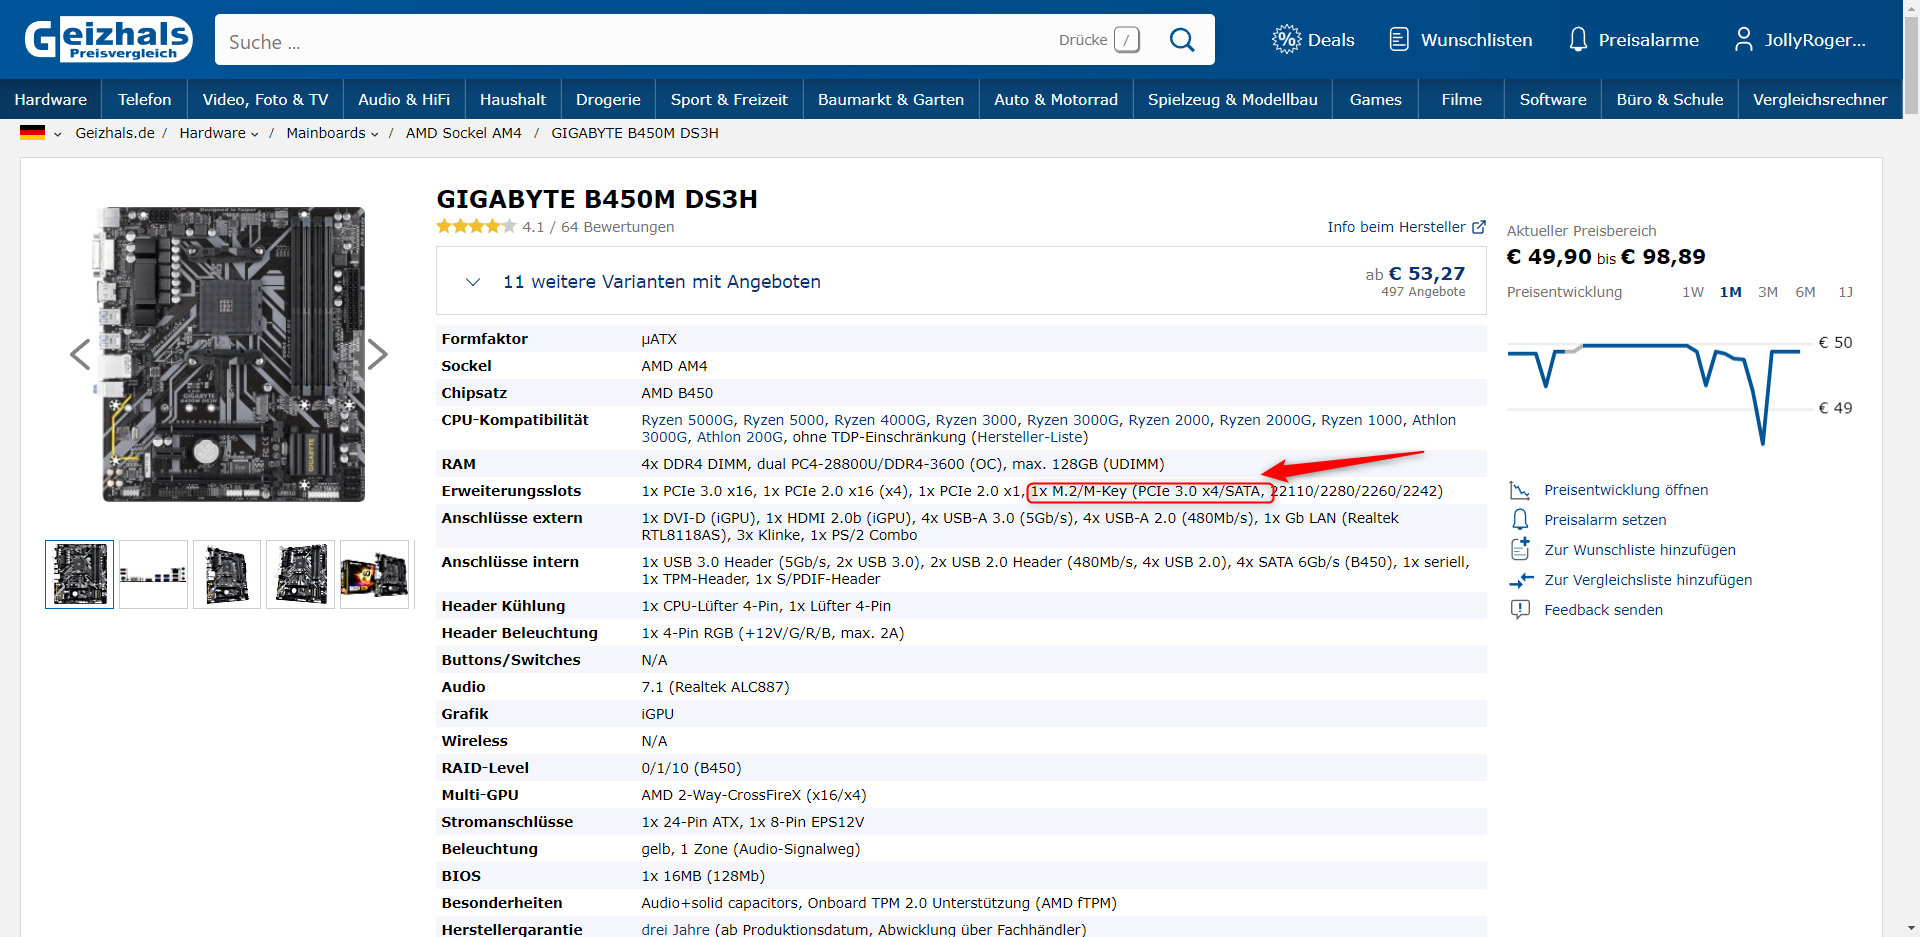Click Preisalarm setzen link
The height and width of the screenshot is (937, 1920).
(1605, 520)
